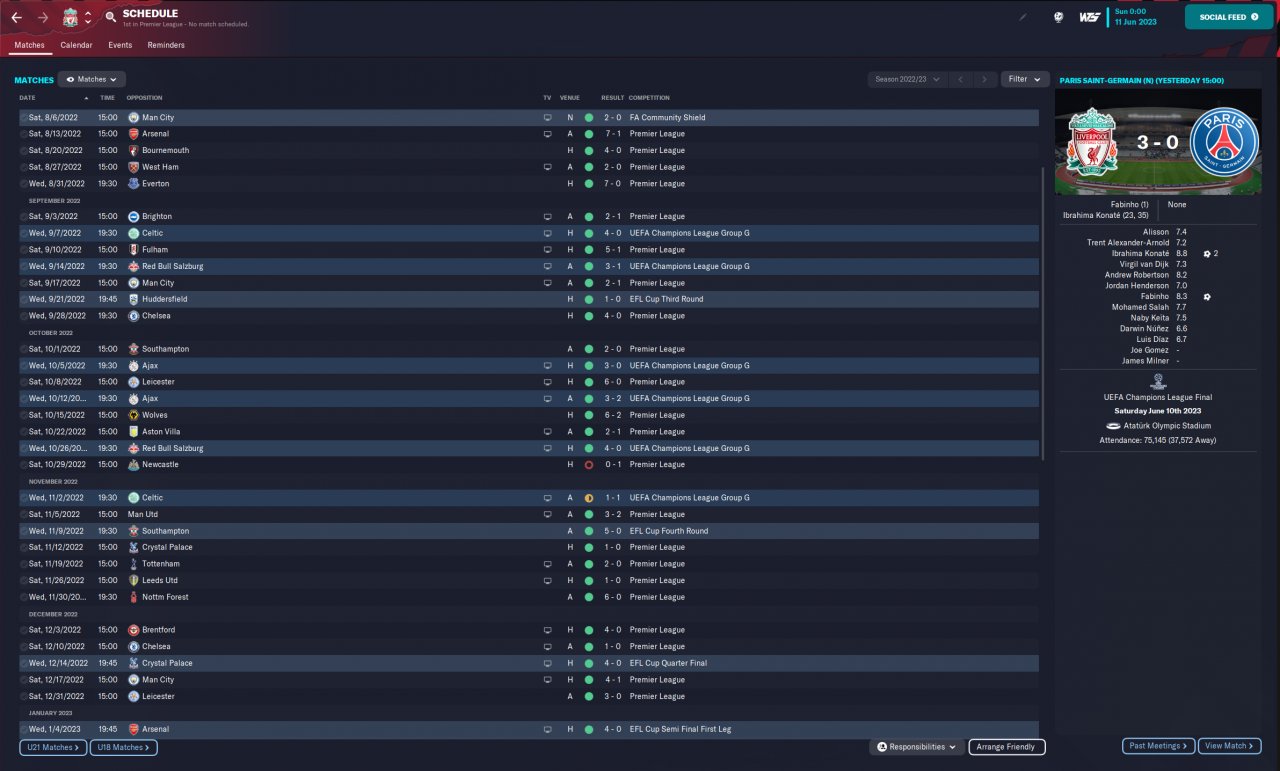The width and height of the screenshot is (1280, 771).
Task: Go back using the left arrow
Action: tap(16, 18)
